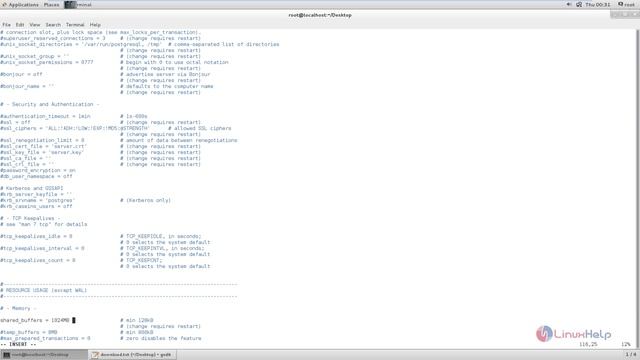Click the '# RESOURCE USAGE (except WAL)' heading
640x360 pixels.
click(x=43, y=290)
